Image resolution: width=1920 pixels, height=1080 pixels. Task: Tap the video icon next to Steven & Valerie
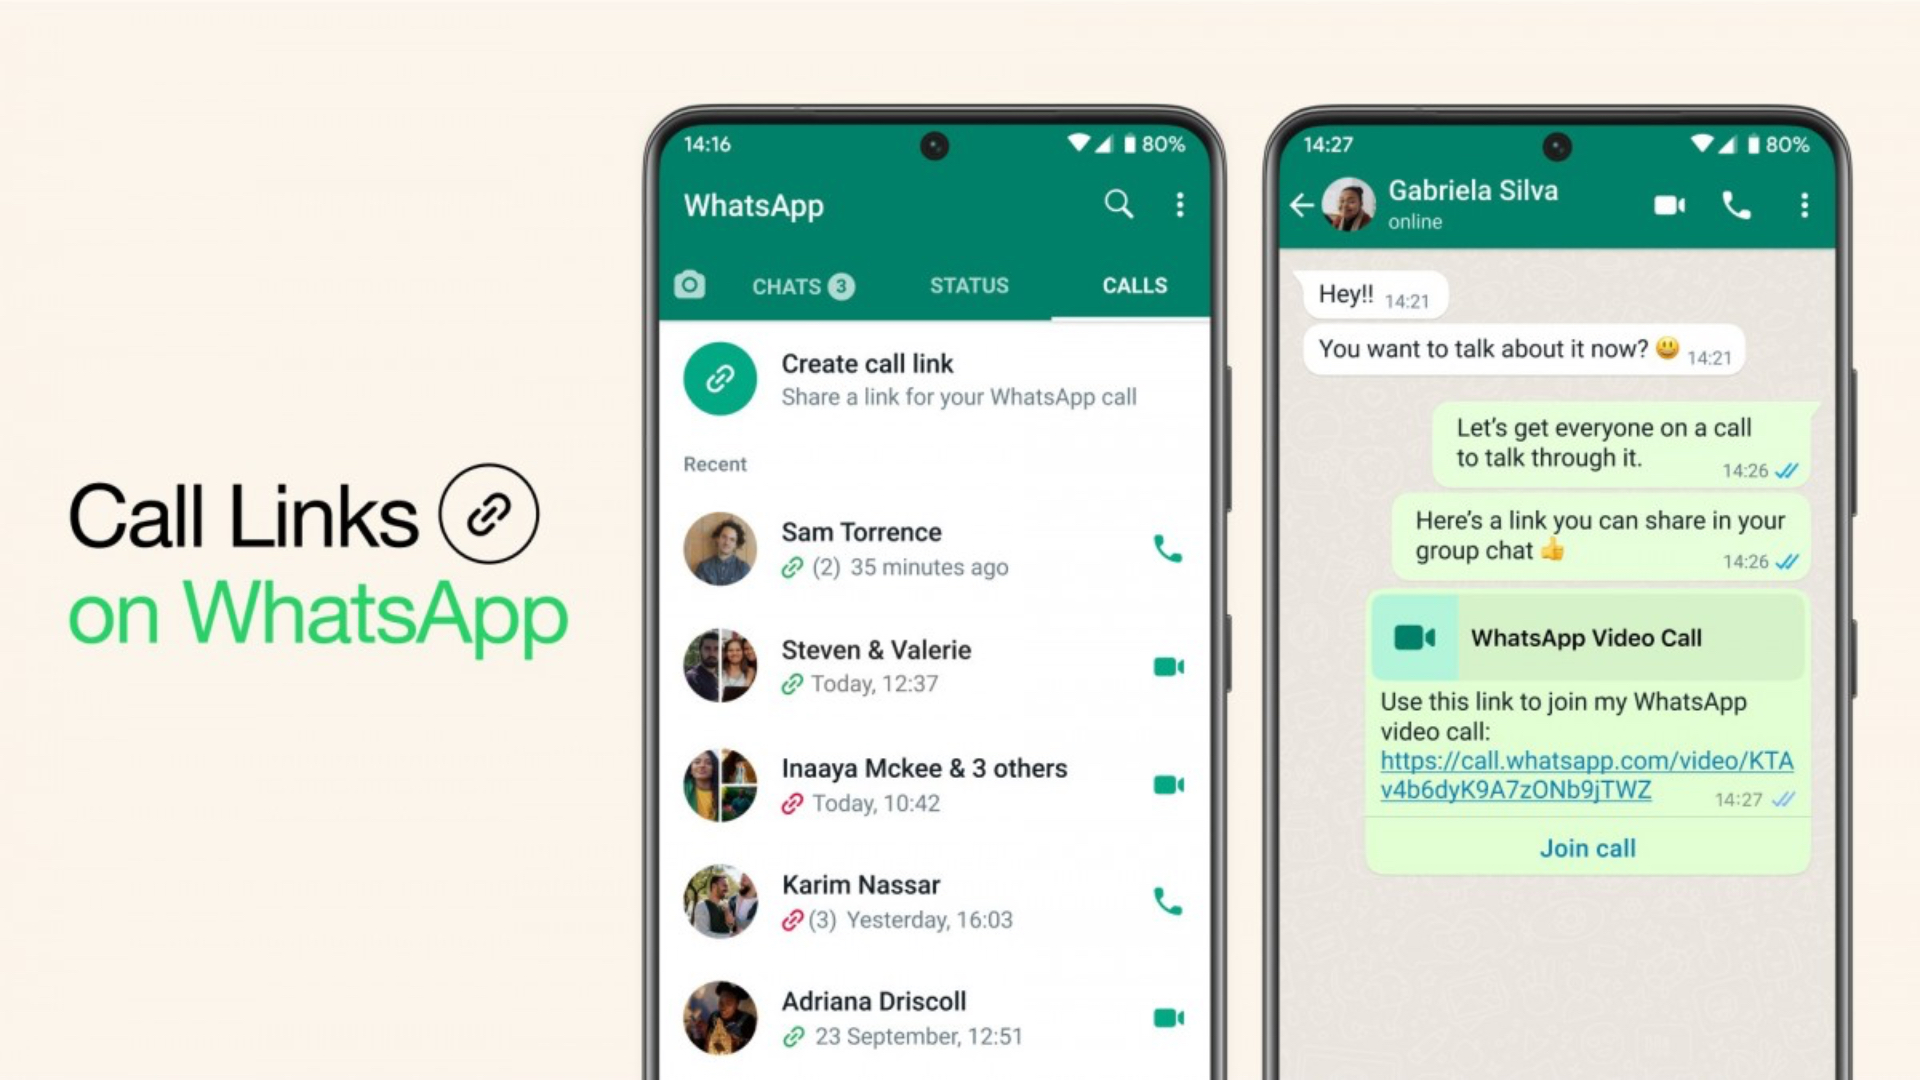[x=1168, y=666]
